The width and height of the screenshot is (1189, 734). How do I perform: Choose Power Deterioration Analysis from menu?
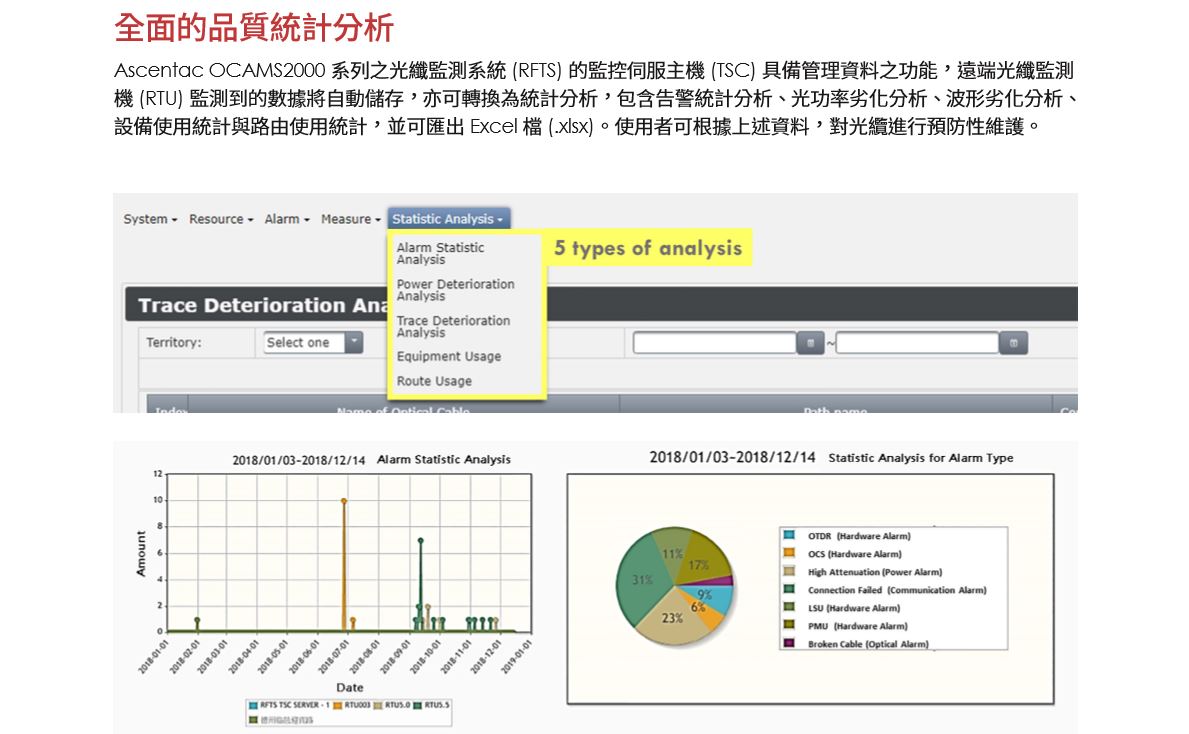pyautogui.click(x=455, y=290)
